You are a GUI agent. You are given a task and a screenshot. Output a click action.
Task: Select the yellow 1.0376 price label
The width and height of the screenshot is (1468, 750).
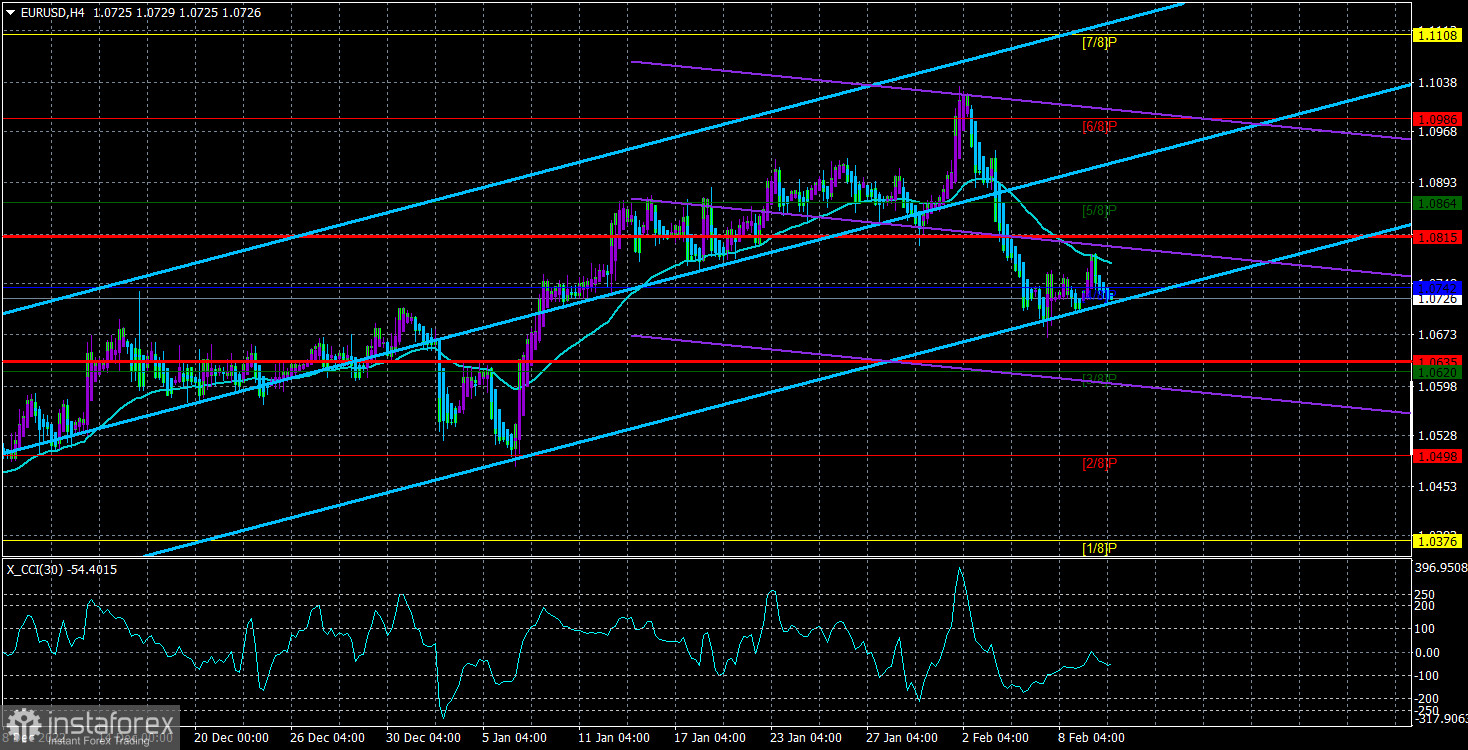click(x=1437, y=541)
